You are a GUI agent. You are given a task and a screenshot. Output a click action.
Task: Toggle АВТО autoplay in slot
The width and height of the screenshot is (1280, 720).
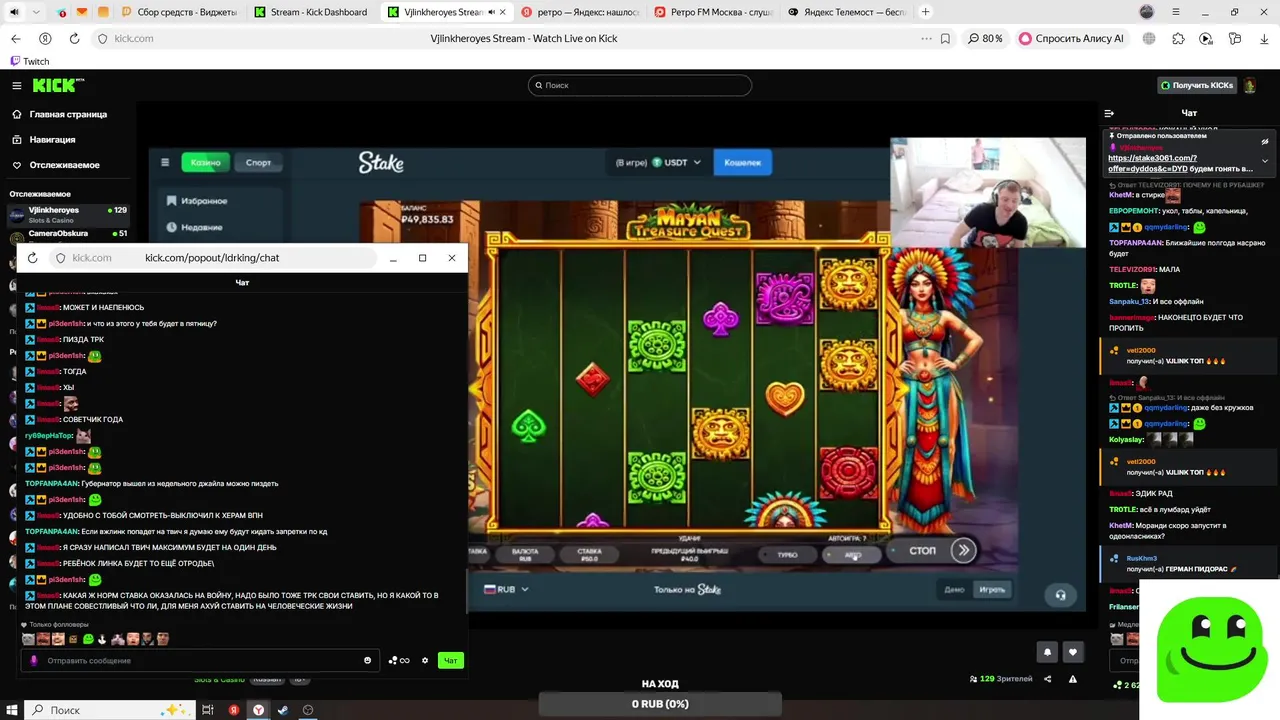(852, 553)
